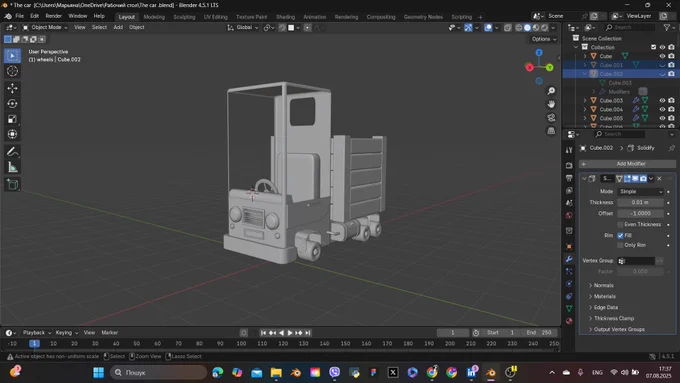Select the Measure tool
This screenshot has width=680, height=383.
coord(12,167)
